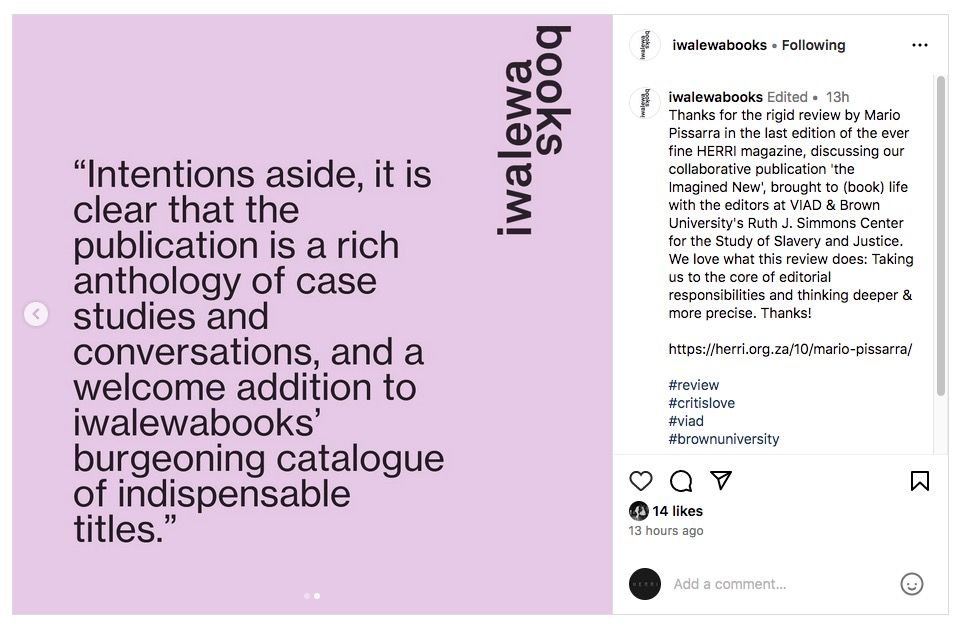Open the #review hashtag
The image size is (967, 628).
(693, 385)
